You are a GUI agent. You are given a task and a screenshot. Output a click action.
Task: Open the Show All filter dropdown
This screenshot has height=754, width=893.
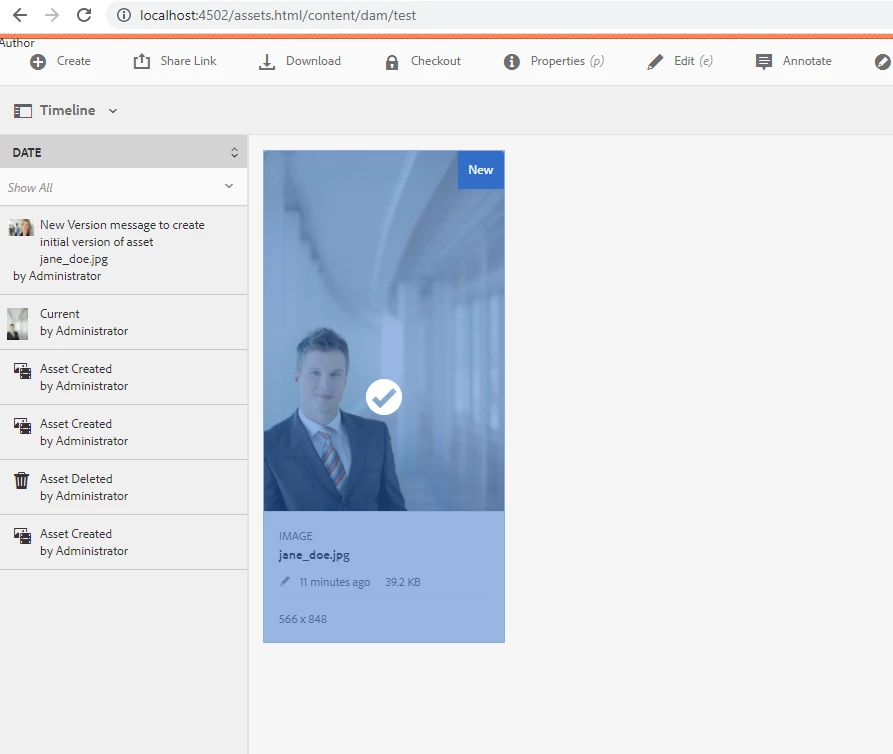coord(124,187)
